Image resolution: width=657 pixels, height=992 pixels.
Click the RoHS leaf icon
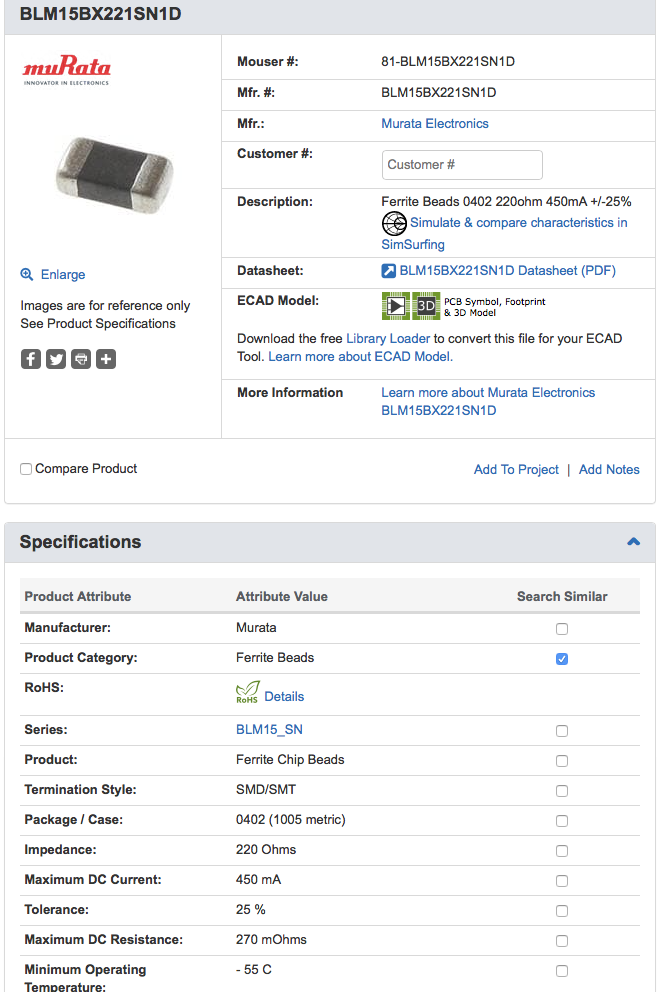(x=247, y=692)
